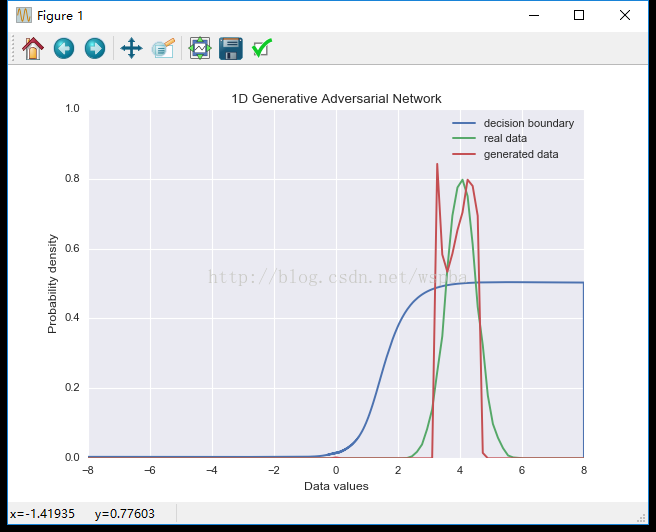Screen dimensions: 656x532
Task: Click the window resize grip in the status bar
Action: (x=641, y=518)
